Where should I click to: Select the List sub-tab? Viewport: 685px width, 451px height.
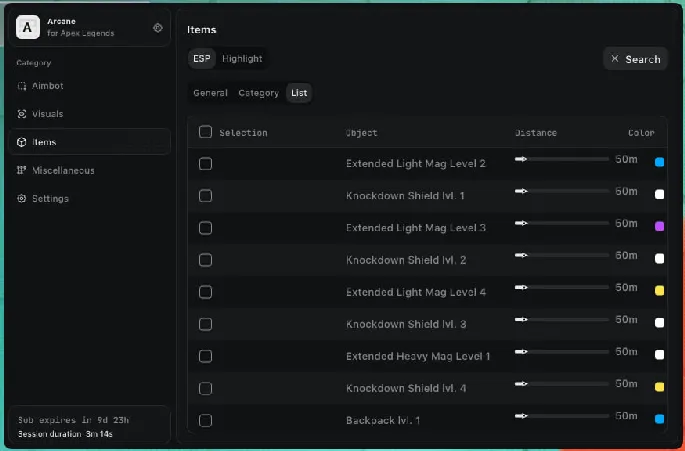299,93
